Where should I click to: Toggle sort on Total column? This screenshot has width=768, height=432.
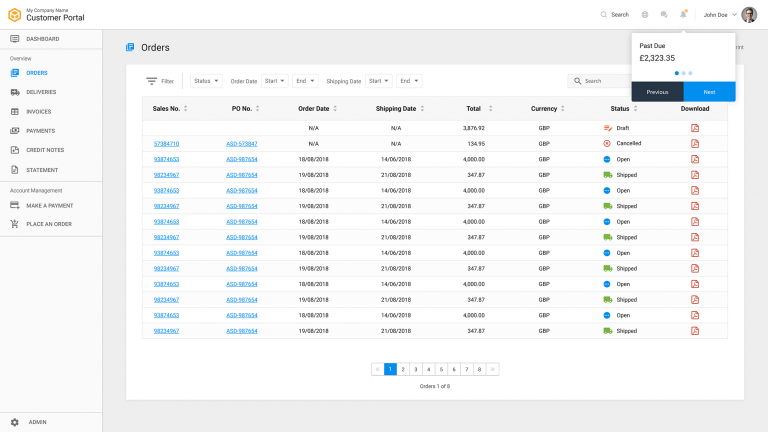point(488,108)
